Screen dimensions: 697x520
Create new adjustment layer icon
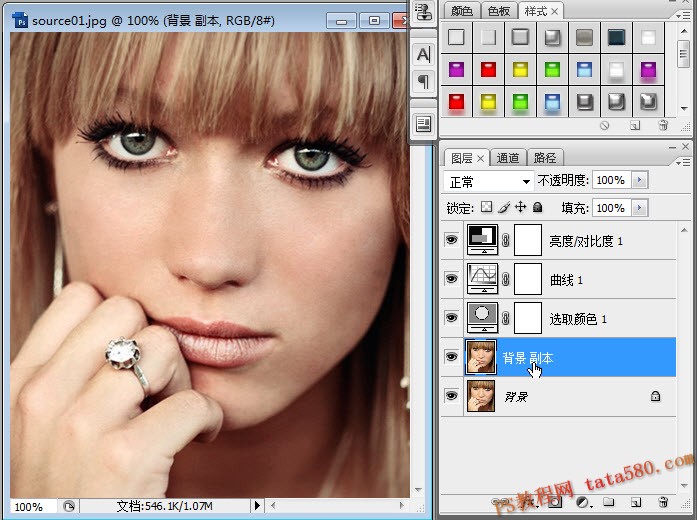pyautogui.click(x=583, y=502)
